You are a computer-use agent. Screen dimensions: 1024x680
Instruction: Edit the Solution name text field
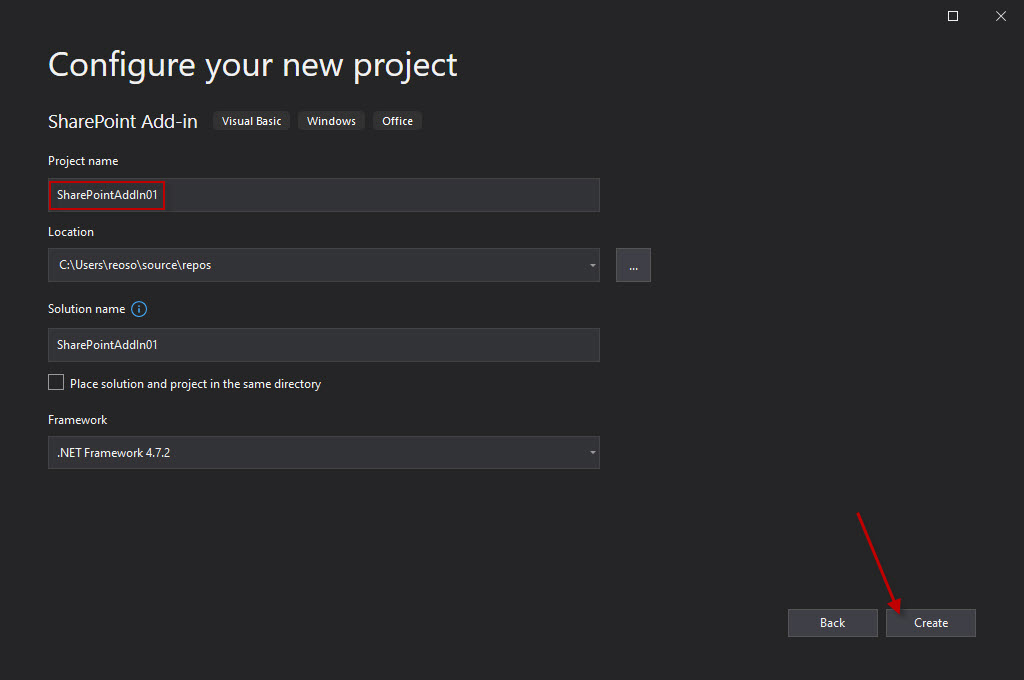point(324,345)
